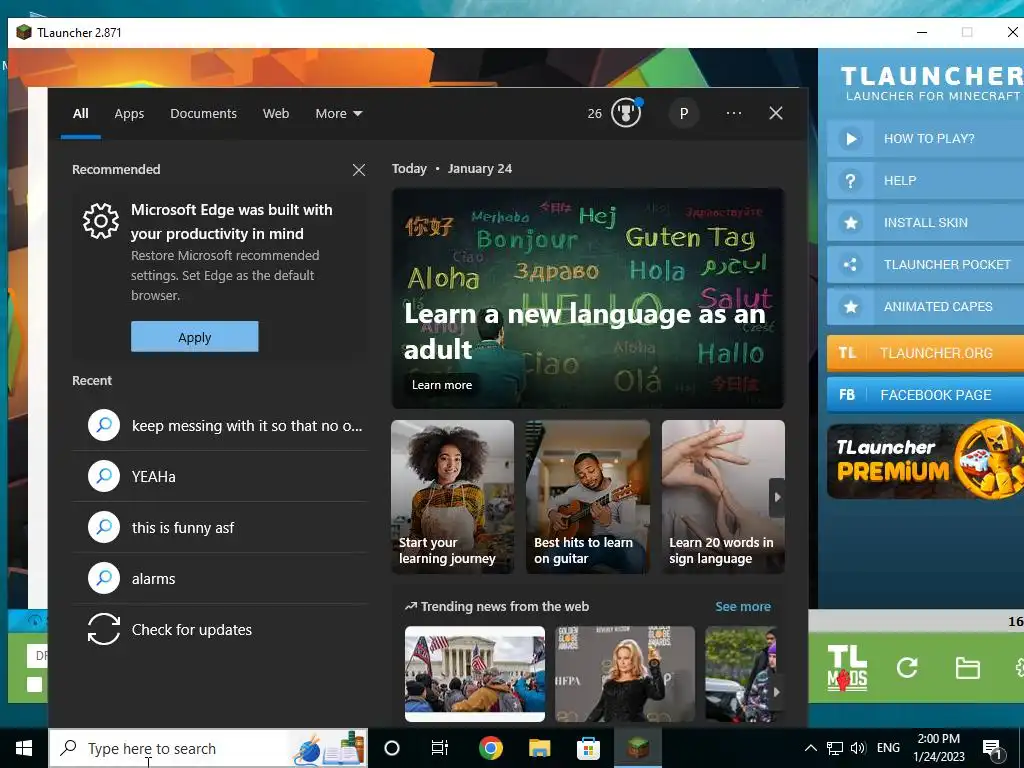The image size is (1024, 768).
Task: Click the search icon beside 'YEAHa'
Action: pyautogui.click(x=104, y=476)
